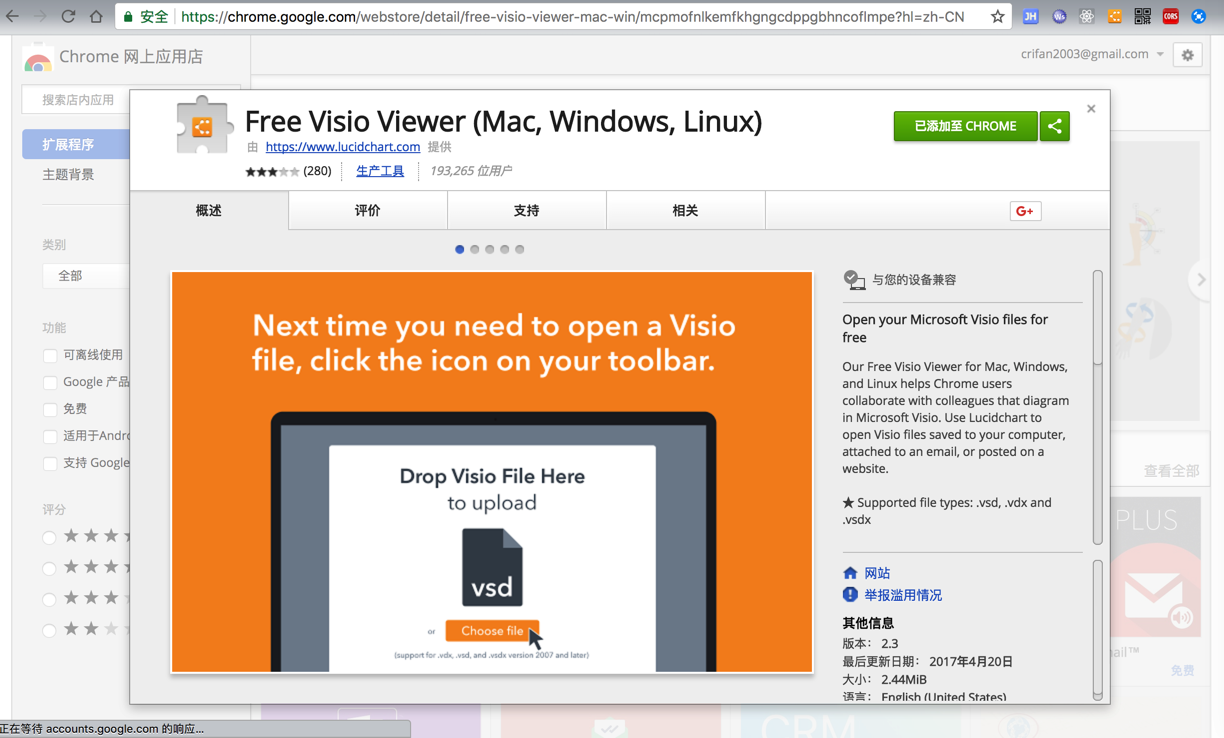Go to the browser home page
The width and height of the screenshot is (1224, 738).
pyautogui.click(x=96, y=16)
